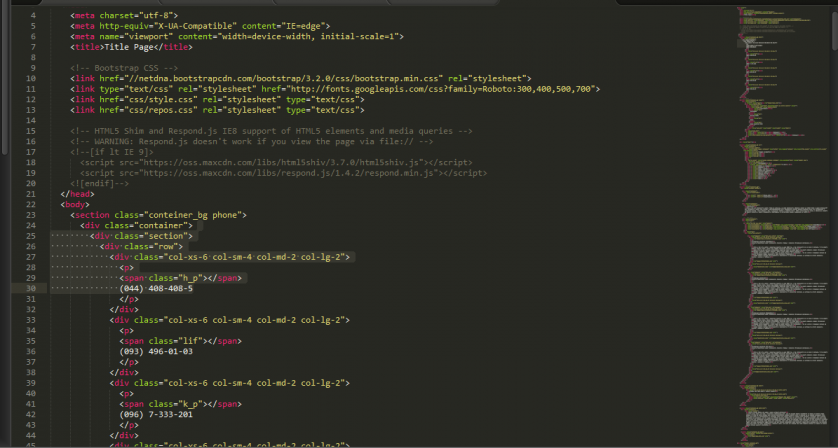Click the '[endif]' comment line
Screen dimensions: 838x448
click(99, 183)
